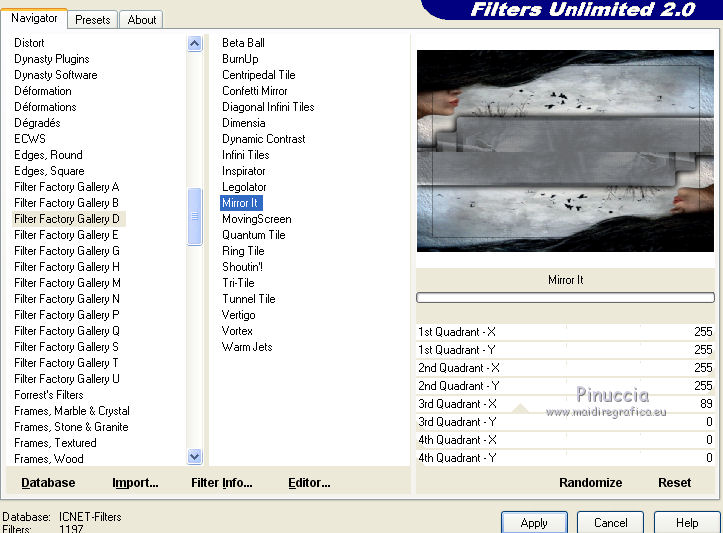Image resolution: width=723 pixels, height=533 pixels.
Task: Choose the Vortex filter
Action: click(237, 331)
